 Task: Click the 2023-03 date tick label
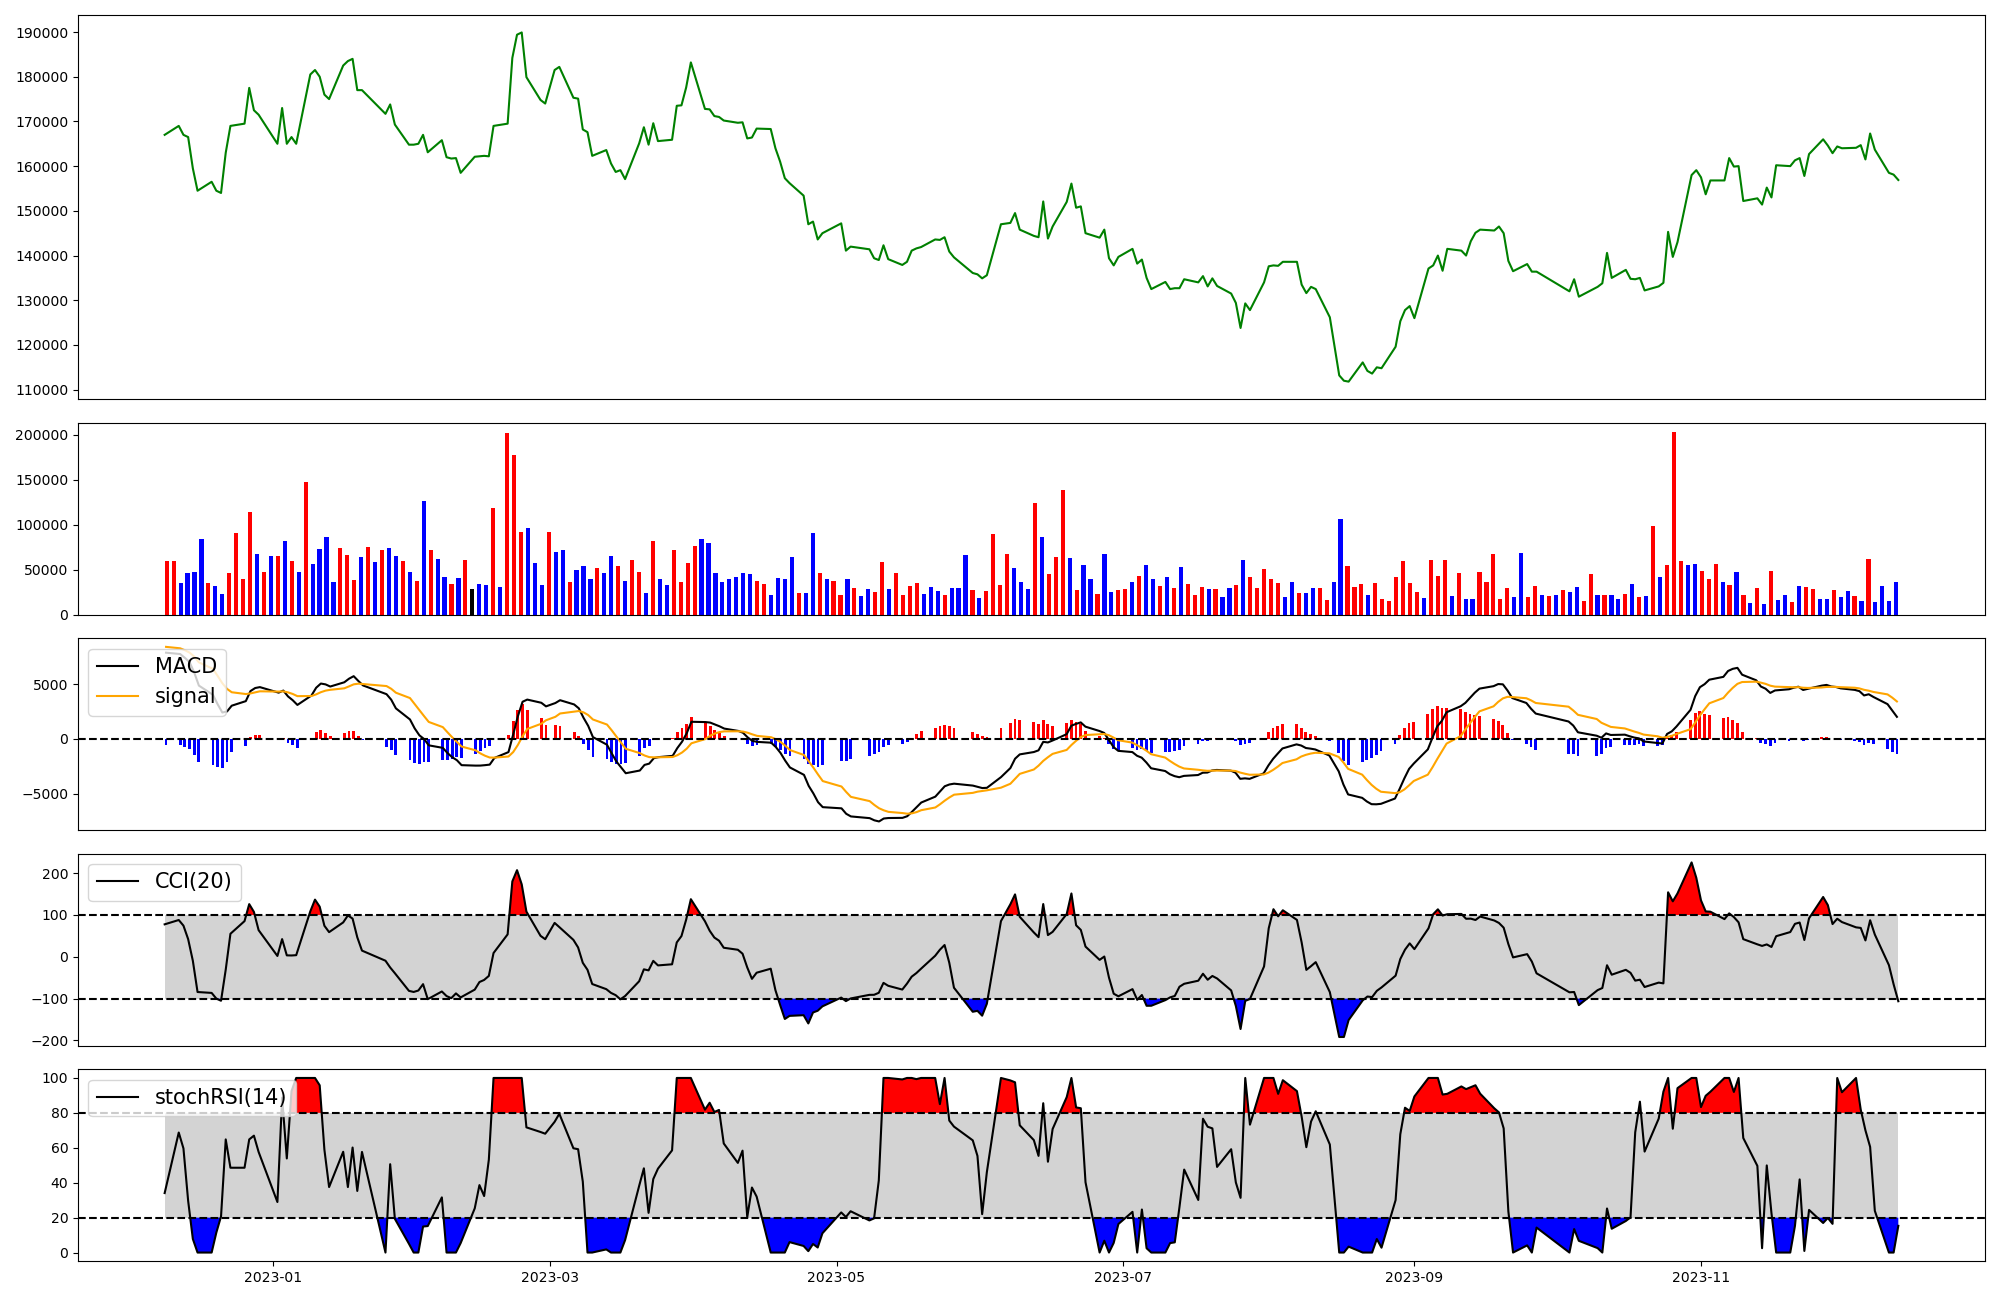tap(550, 1277)
